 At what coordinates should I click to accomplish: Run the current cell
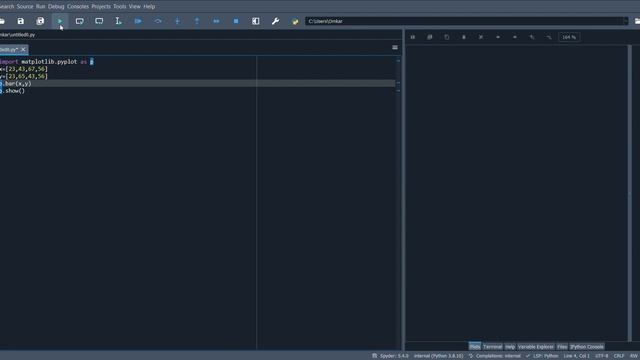pyautogui.click(x=80, y=21)
